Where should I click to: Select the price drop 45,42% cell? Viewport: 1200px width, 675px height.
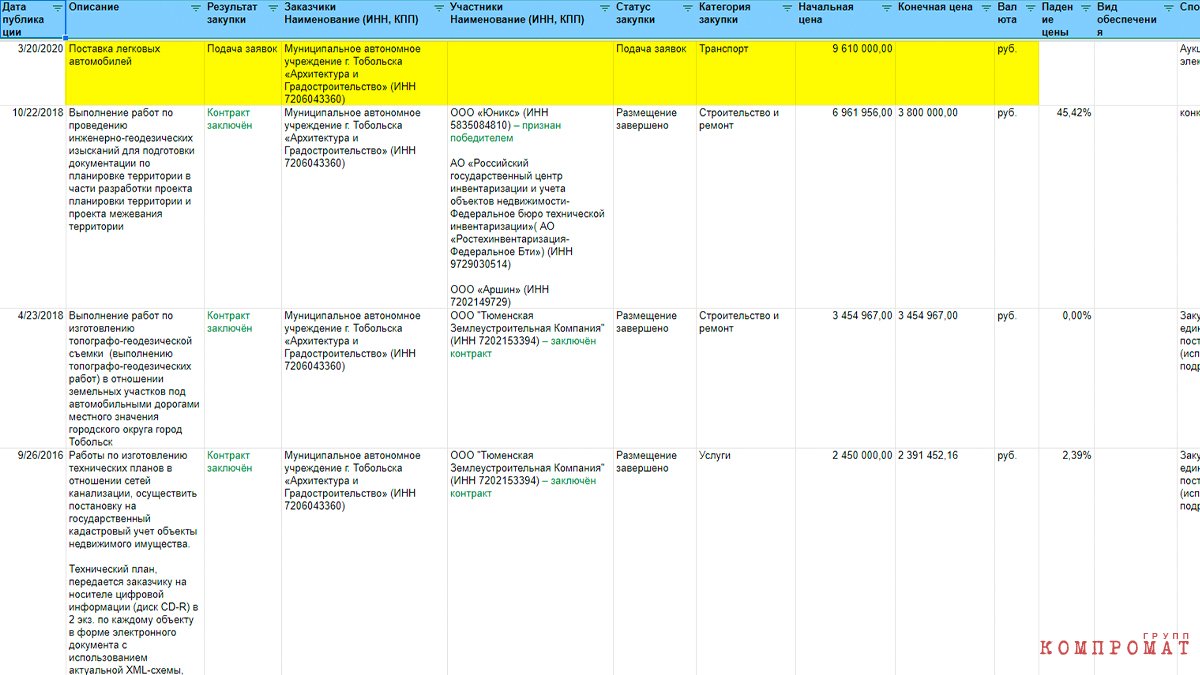click(x=1066, y=206)
